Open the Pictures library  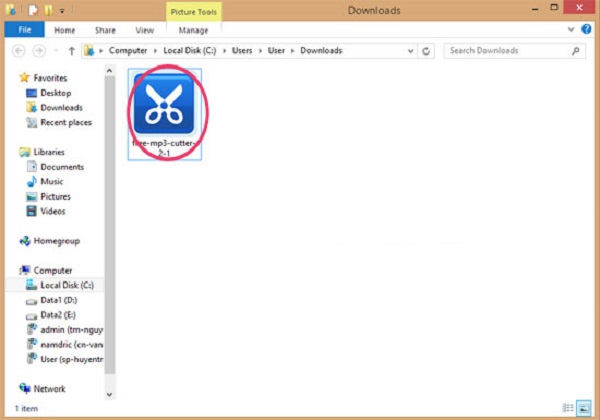tap(55, 197)
